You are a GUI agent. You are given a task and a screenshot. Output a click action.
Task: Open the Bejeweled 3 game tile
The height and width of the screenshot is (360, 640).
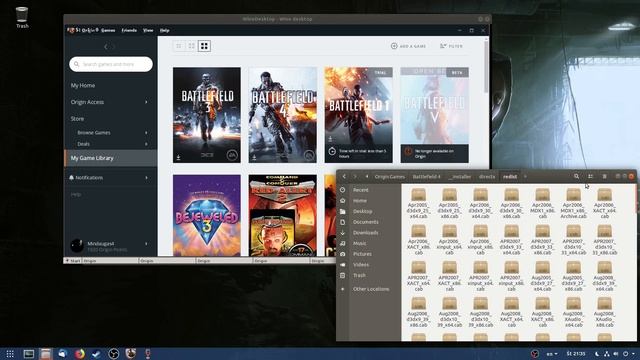pyautogui.click(x=207, y=216)
